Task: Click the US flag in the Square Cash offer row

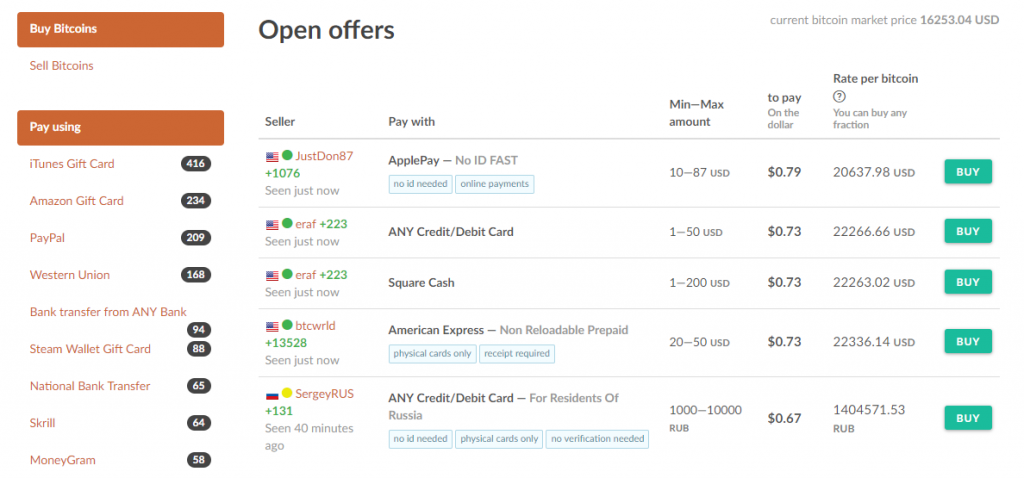Action: (x=272, y=276)
